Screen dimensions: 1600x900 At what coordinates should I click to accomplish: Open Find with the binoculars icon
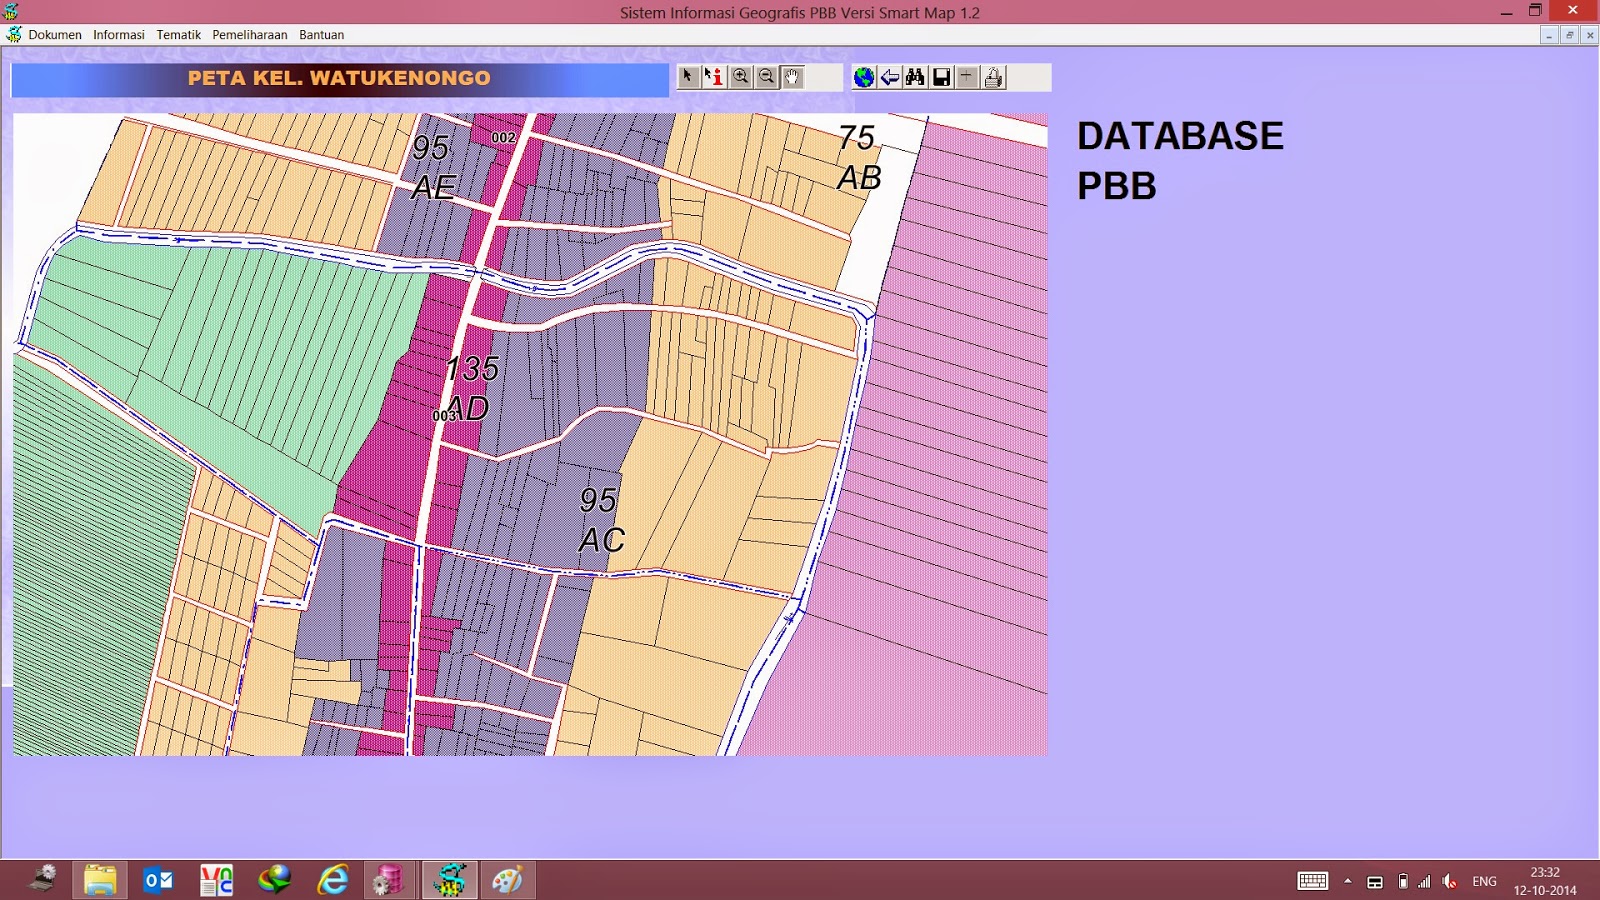click(x=915, y=77)
